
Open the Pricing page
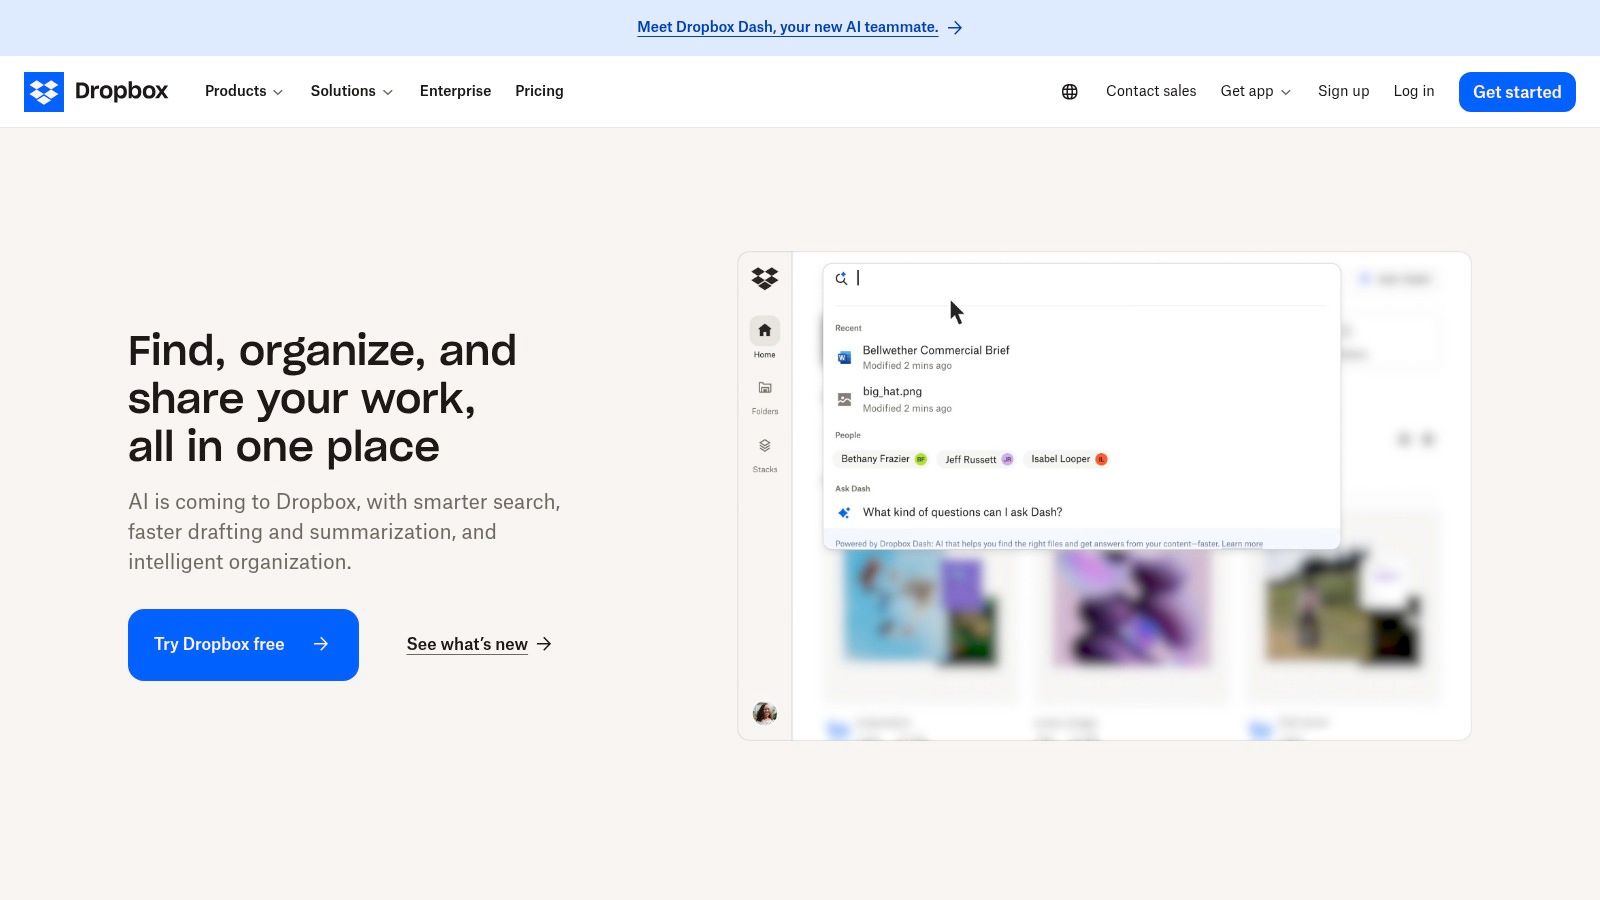point(539,91)
